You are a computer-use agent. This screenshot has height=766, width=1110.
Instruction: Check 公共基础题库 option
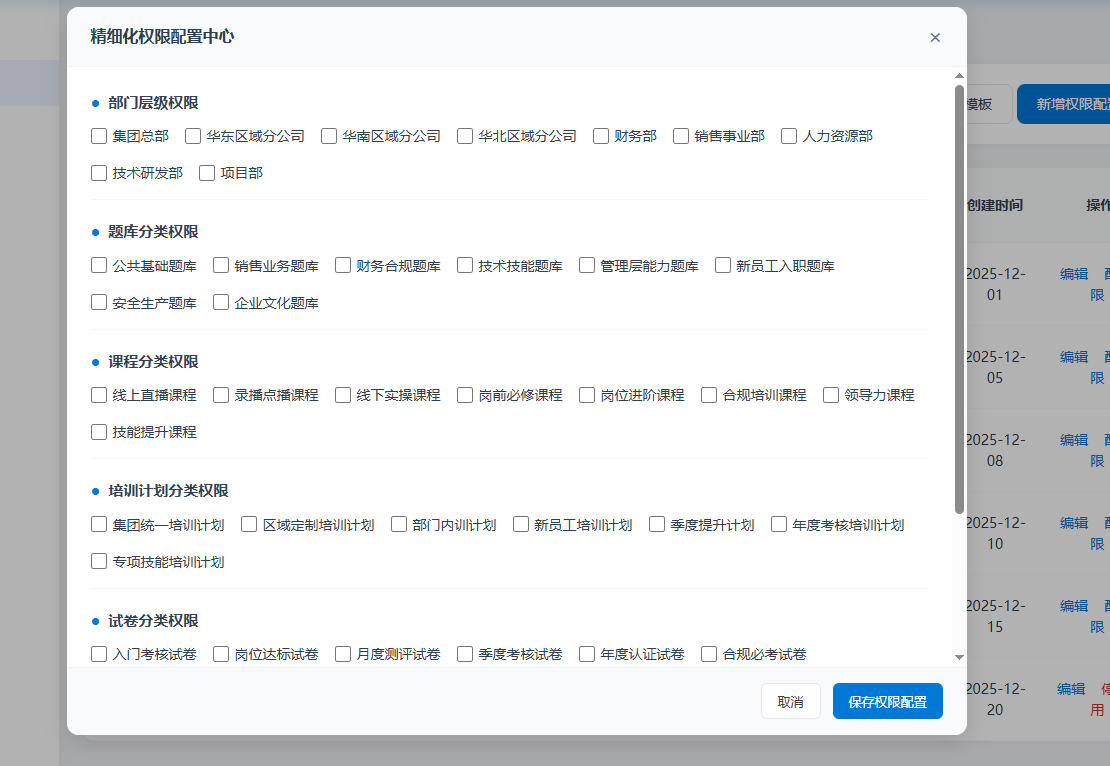(x=99, y=266)
